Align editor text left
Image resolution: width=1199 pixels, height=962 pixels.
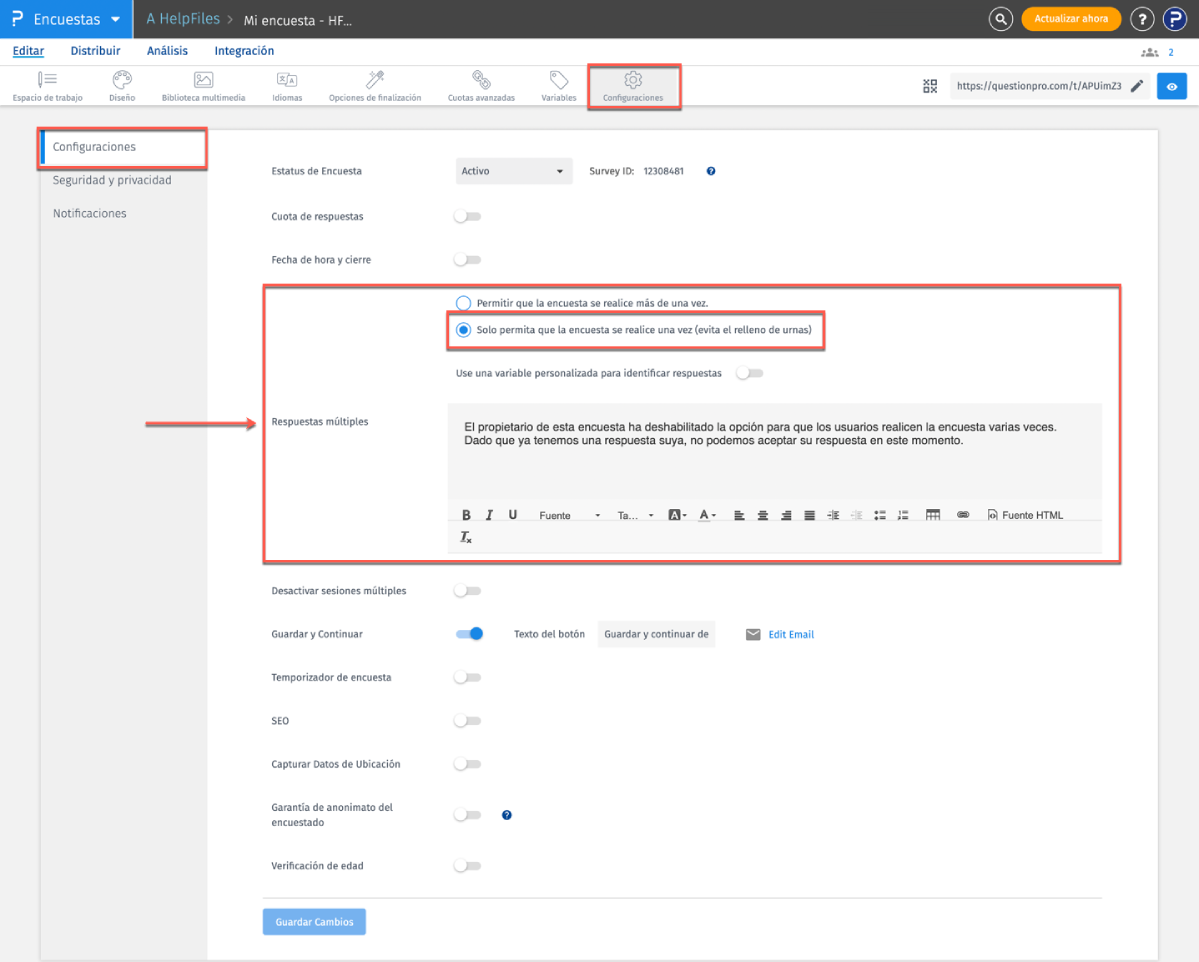pyautogui.click(x=739, y=515)
